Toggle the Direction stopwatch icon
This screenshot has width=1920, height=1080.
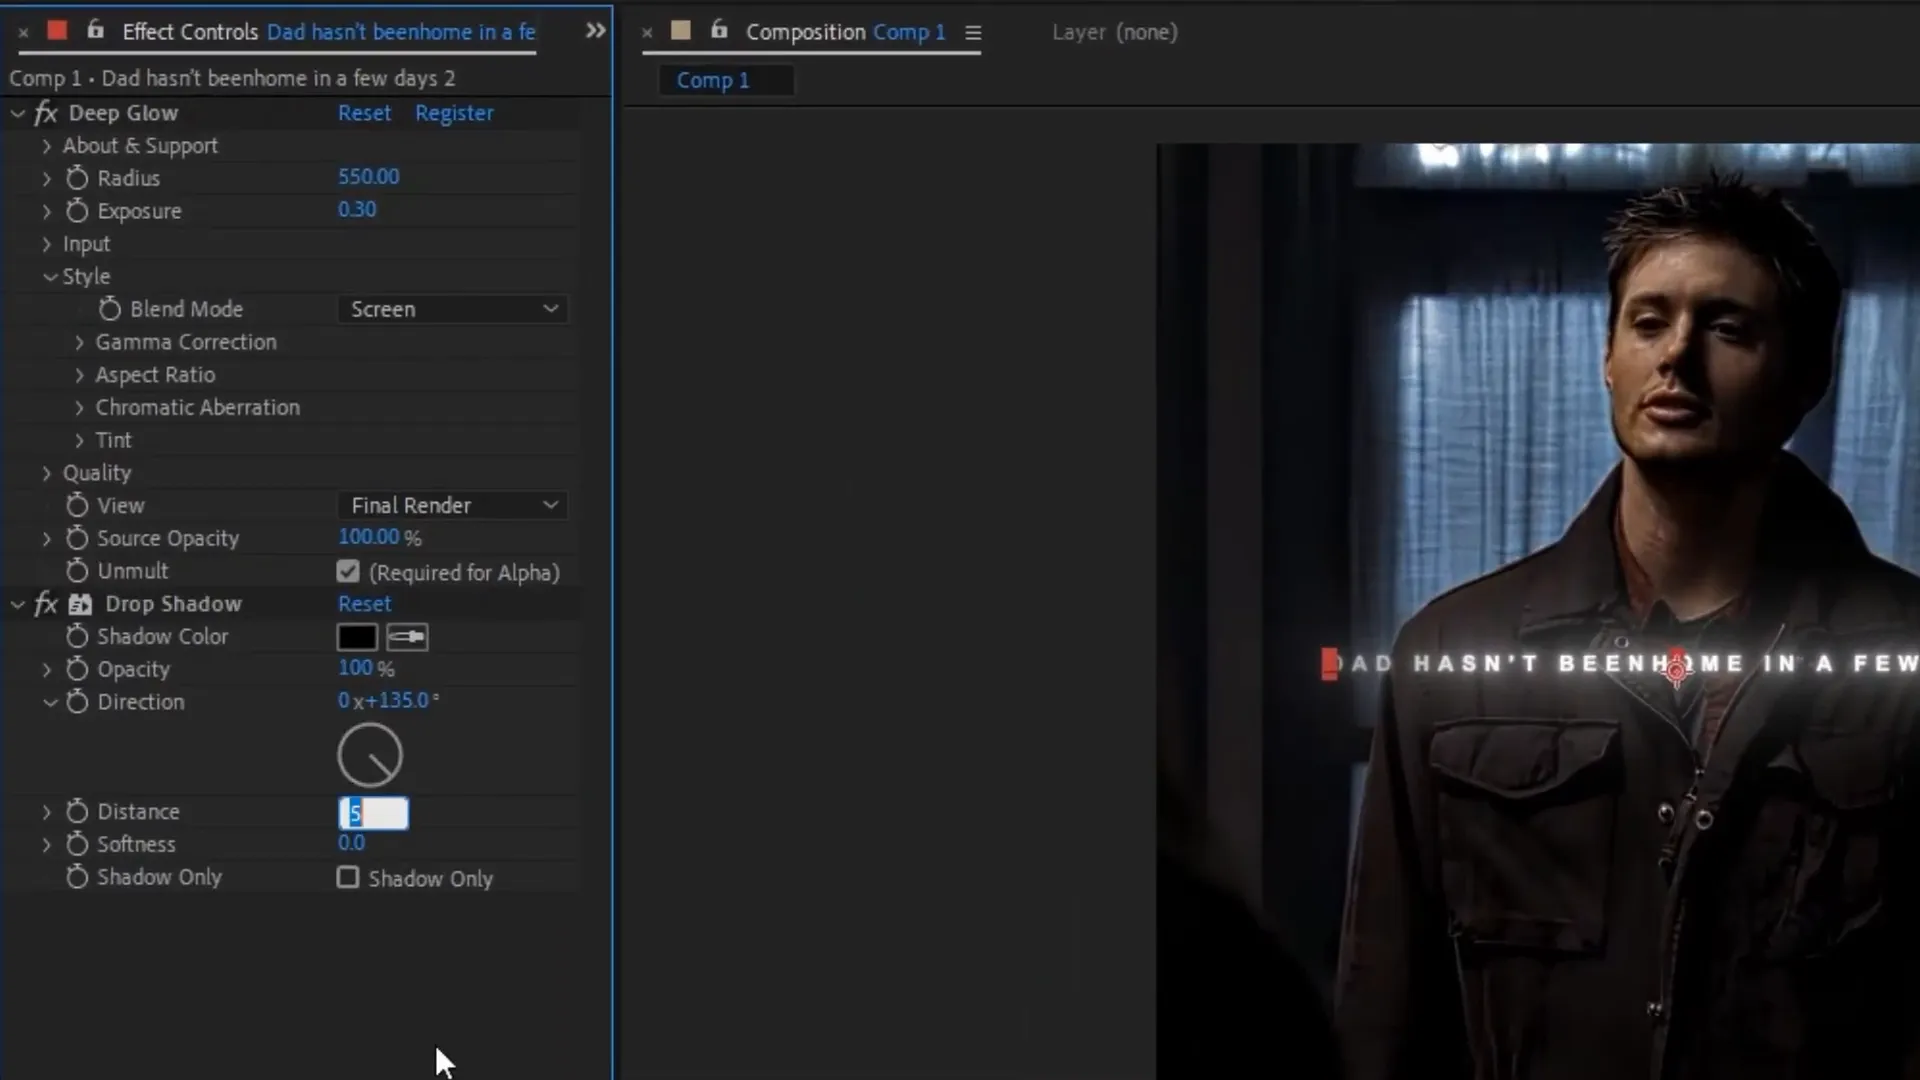77,702
